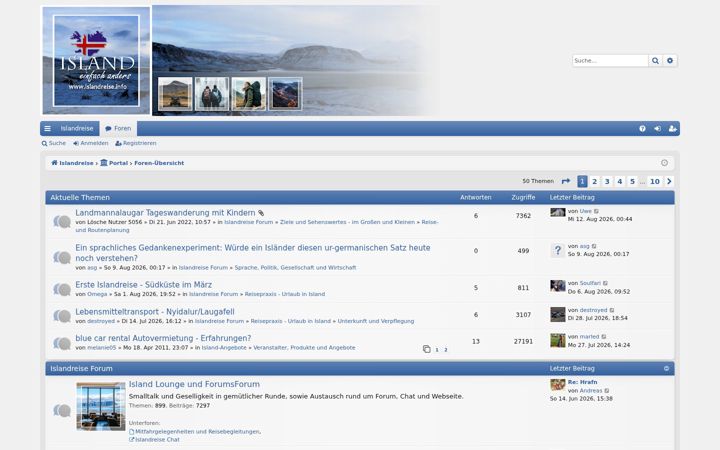Open author Omega profile
This screenshot has height=450, width=720.
pos(97,294)
